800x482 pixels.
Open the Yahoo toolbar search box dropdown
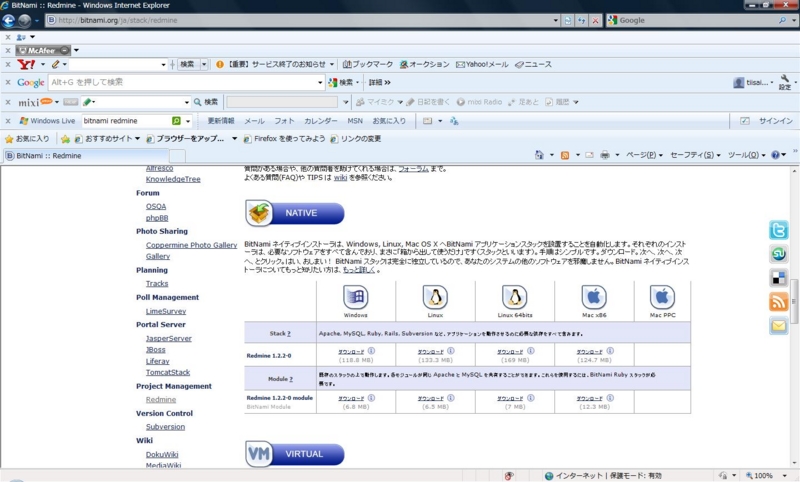(163, 65)
